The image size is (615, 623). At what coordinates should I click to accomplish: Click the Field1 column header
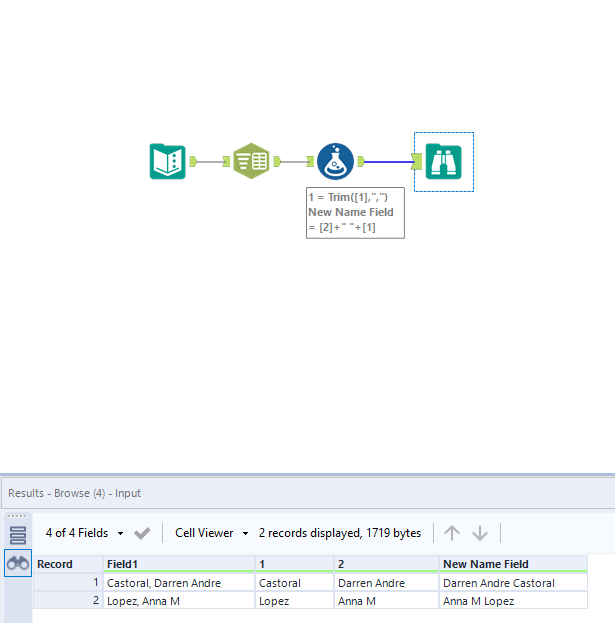(179, 564)
